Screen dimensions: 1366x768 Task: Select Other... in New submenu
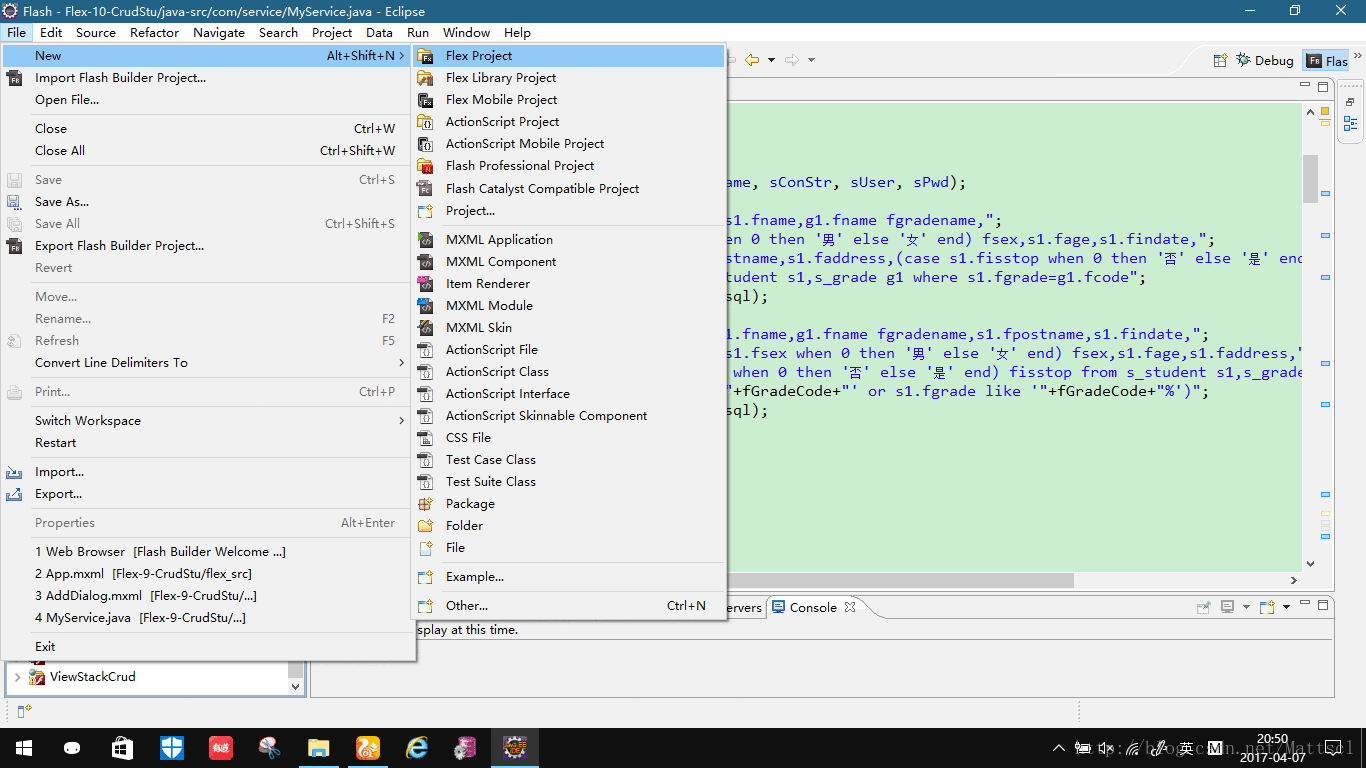pos(569,606)
